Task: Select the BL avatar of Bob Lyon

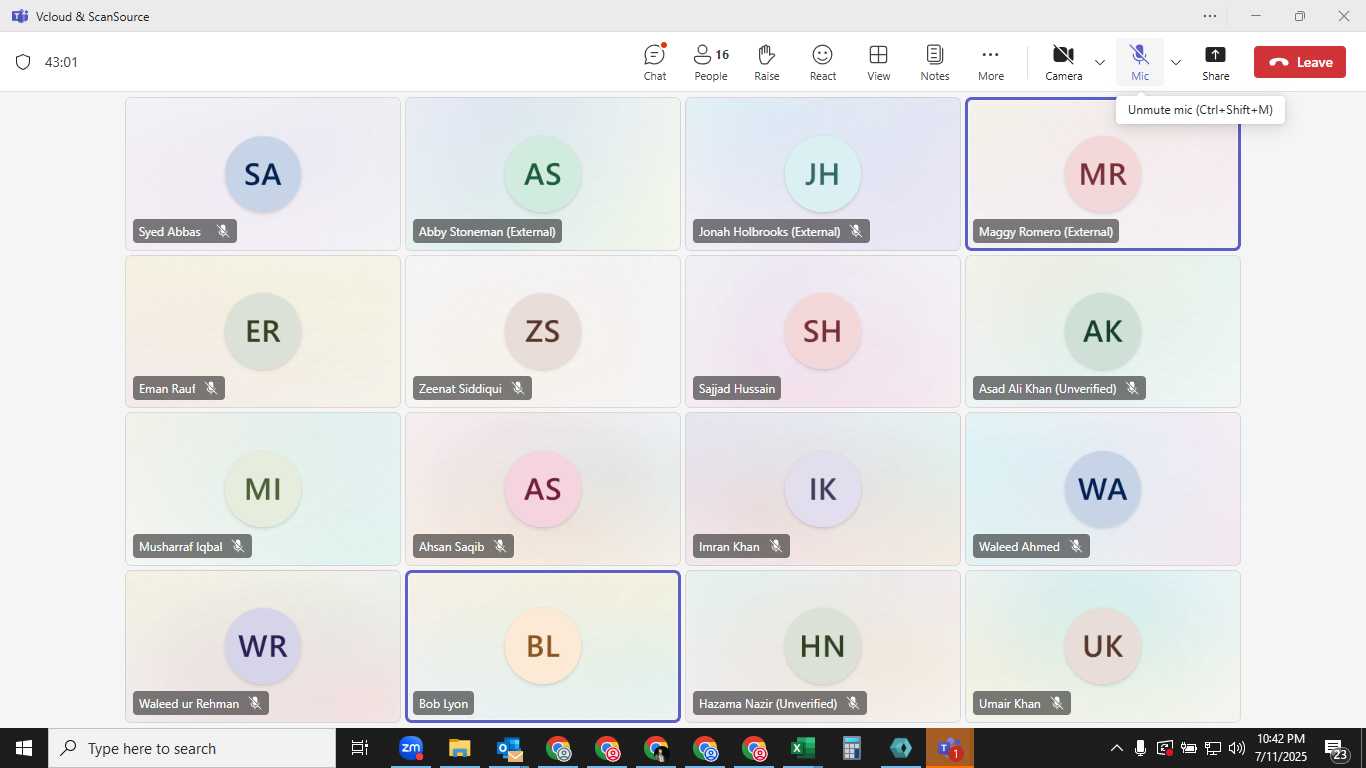Action: click(x=543, y=646)
